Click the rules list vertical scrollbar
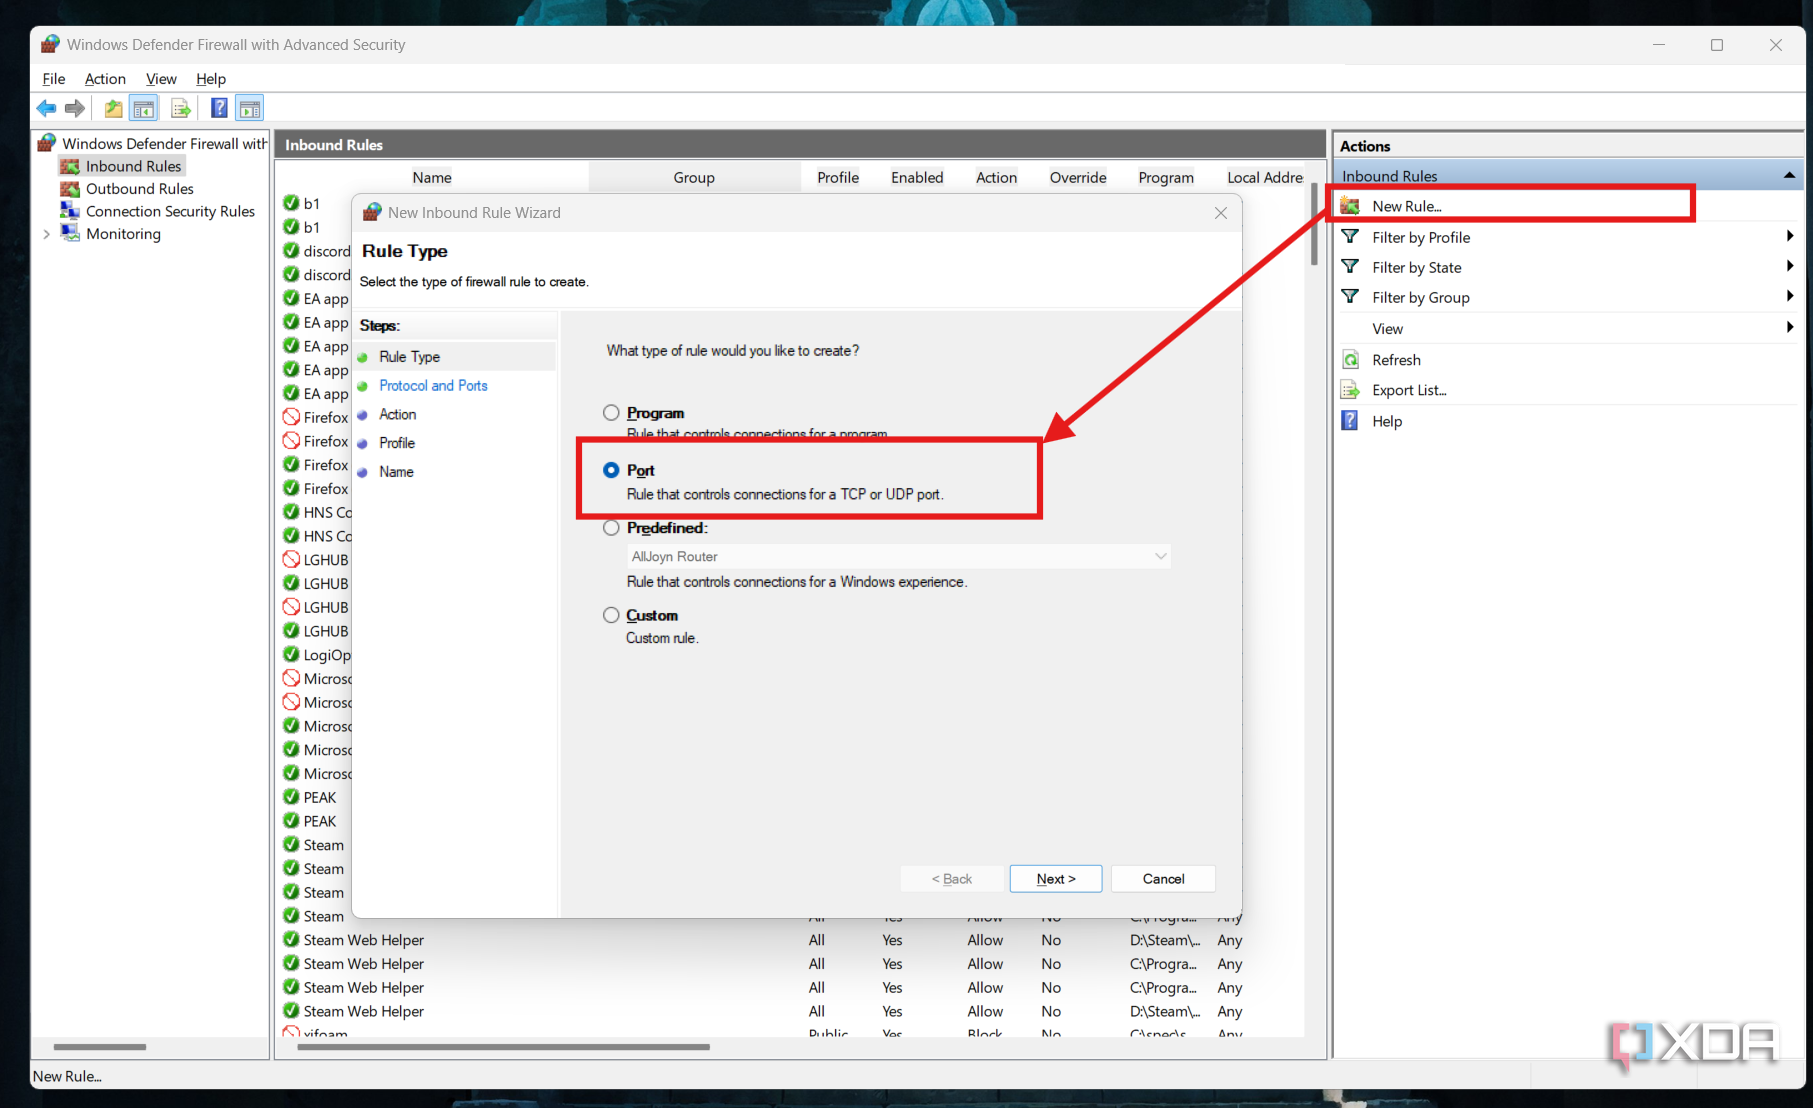This screenshot has width=1813, height=1108. [x=1314, y=225]
